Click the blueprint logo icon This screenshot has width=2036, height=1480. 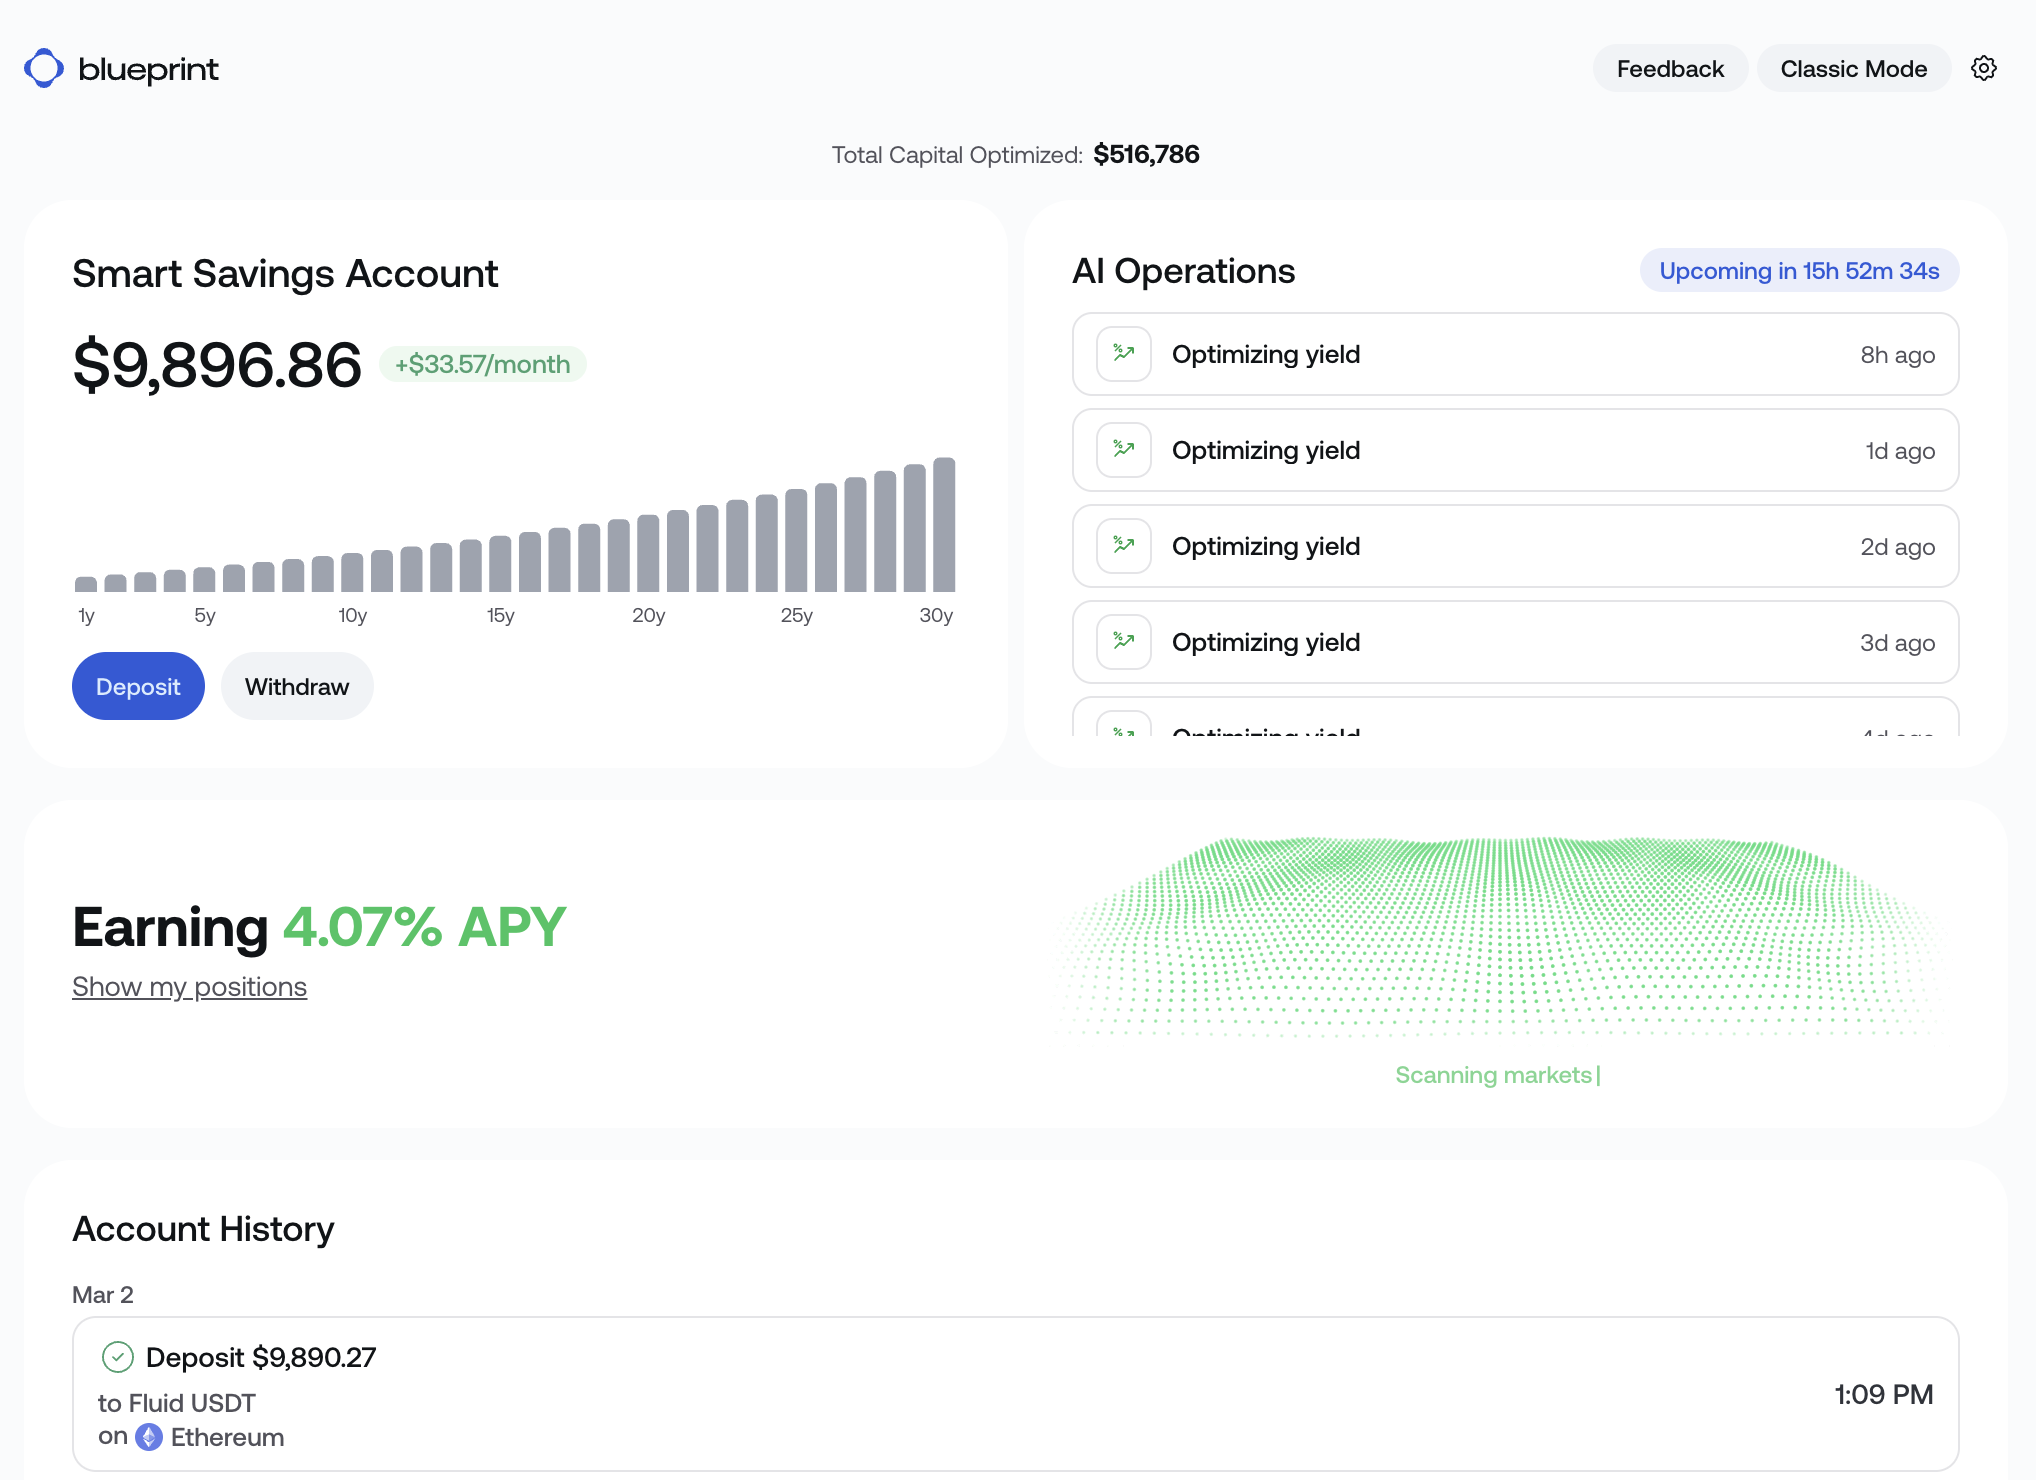[44, 68]
